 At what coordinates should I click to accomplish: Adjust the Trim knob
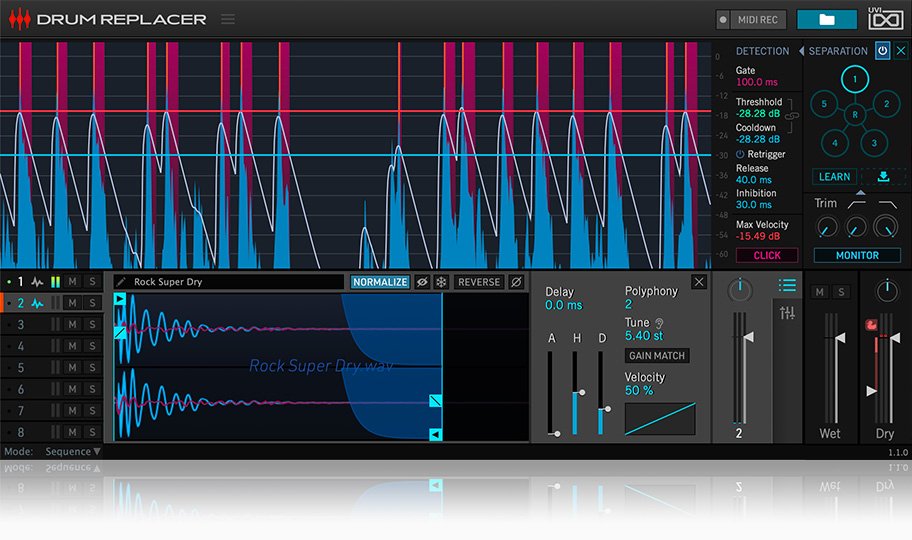pyautogui.click(x=826, y=227)
